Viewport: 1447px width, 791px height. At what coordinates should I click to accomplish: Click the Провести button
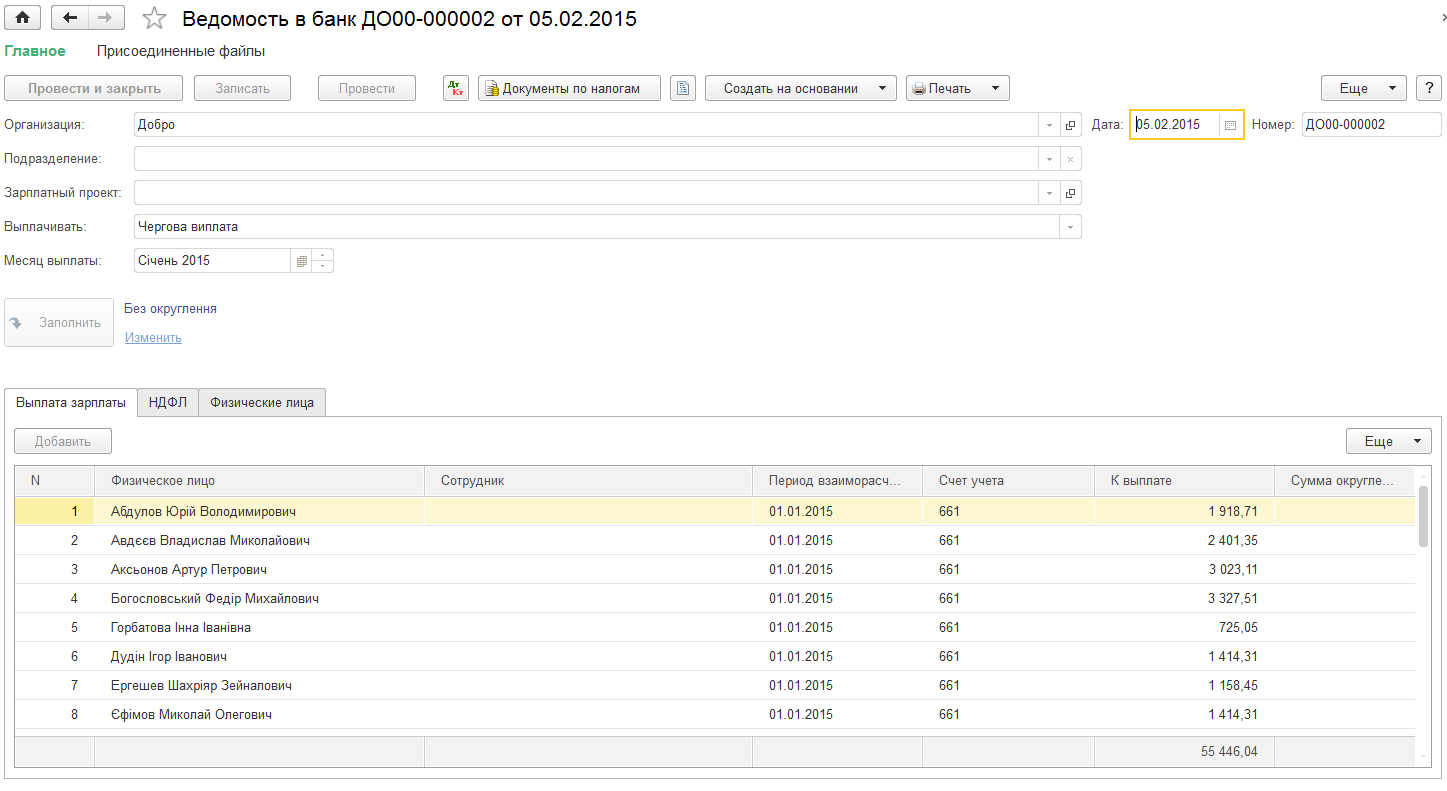point(367,88)
